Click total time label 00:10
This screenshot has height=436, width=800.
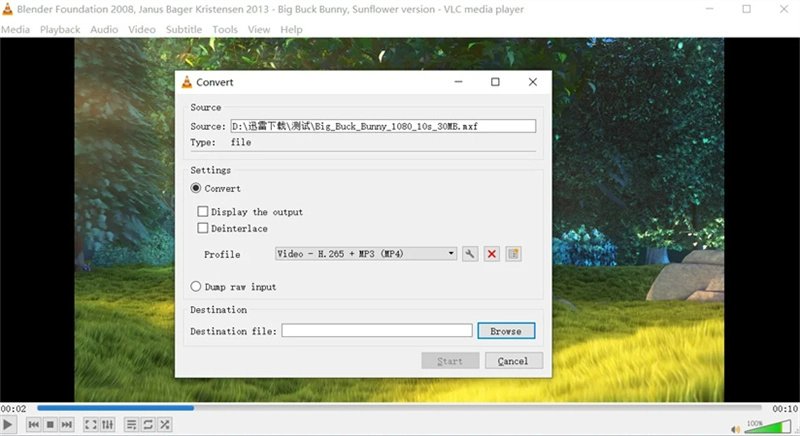785,408
